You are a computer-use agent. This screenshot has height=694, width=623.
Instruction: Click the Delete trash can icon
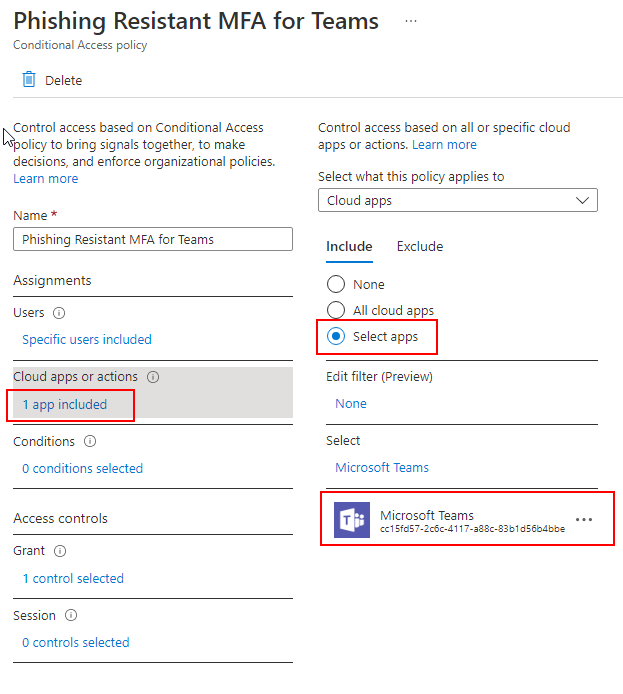click(29, 80)
